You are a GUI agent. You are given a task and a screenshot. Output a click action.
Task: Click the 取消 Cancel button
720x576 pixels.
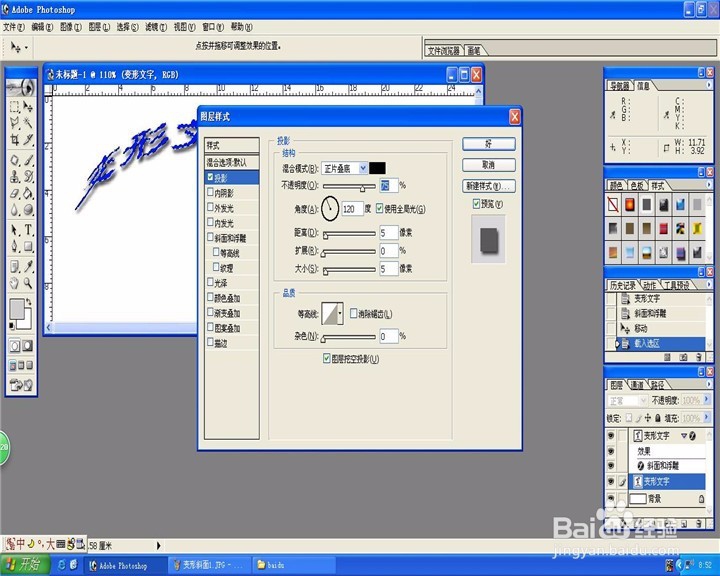(489, 164)
